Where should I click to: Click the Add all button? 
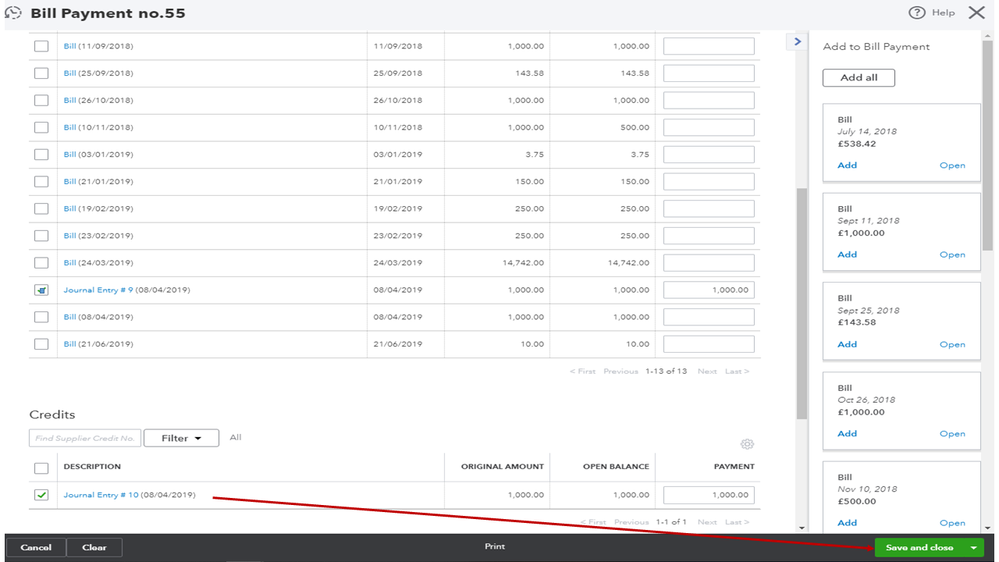pos(858,78)
